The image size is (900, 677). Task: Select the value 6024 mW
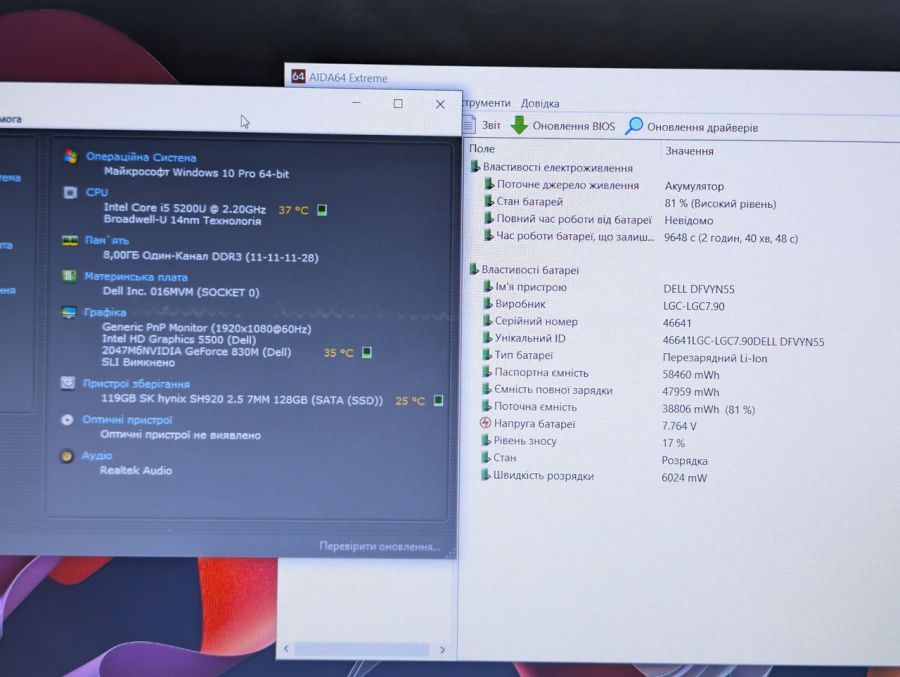pyautogui.click(x=684, y=478)
